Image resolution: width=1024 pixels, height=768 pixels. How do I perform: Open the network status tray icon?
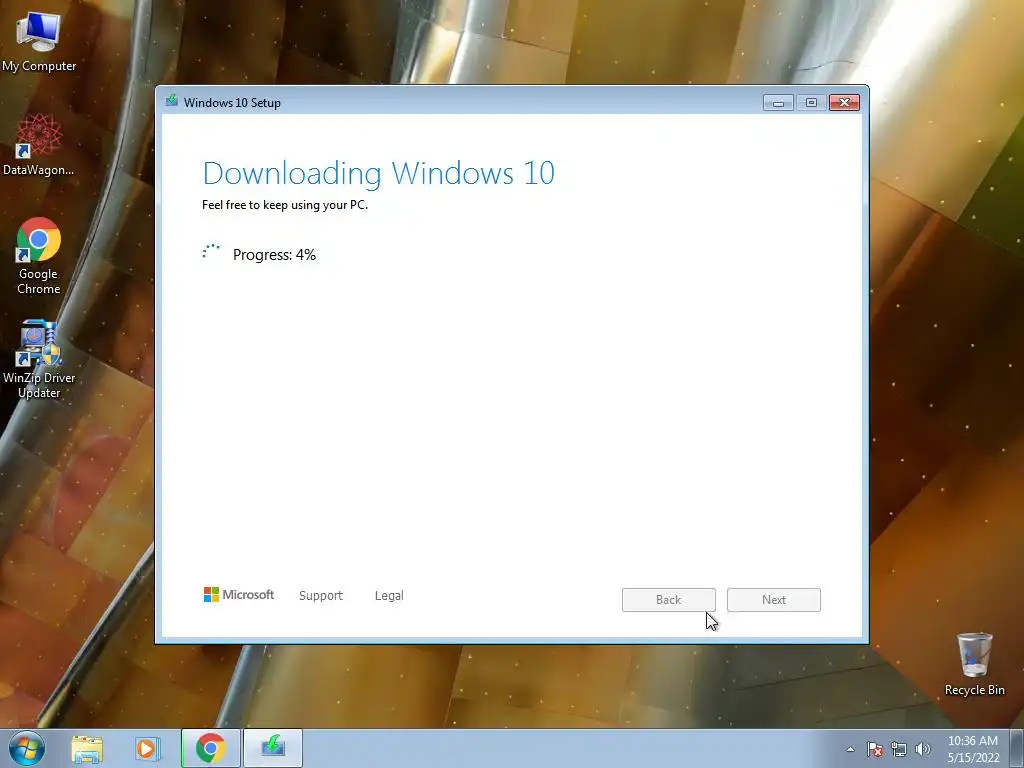coord(899,749)
